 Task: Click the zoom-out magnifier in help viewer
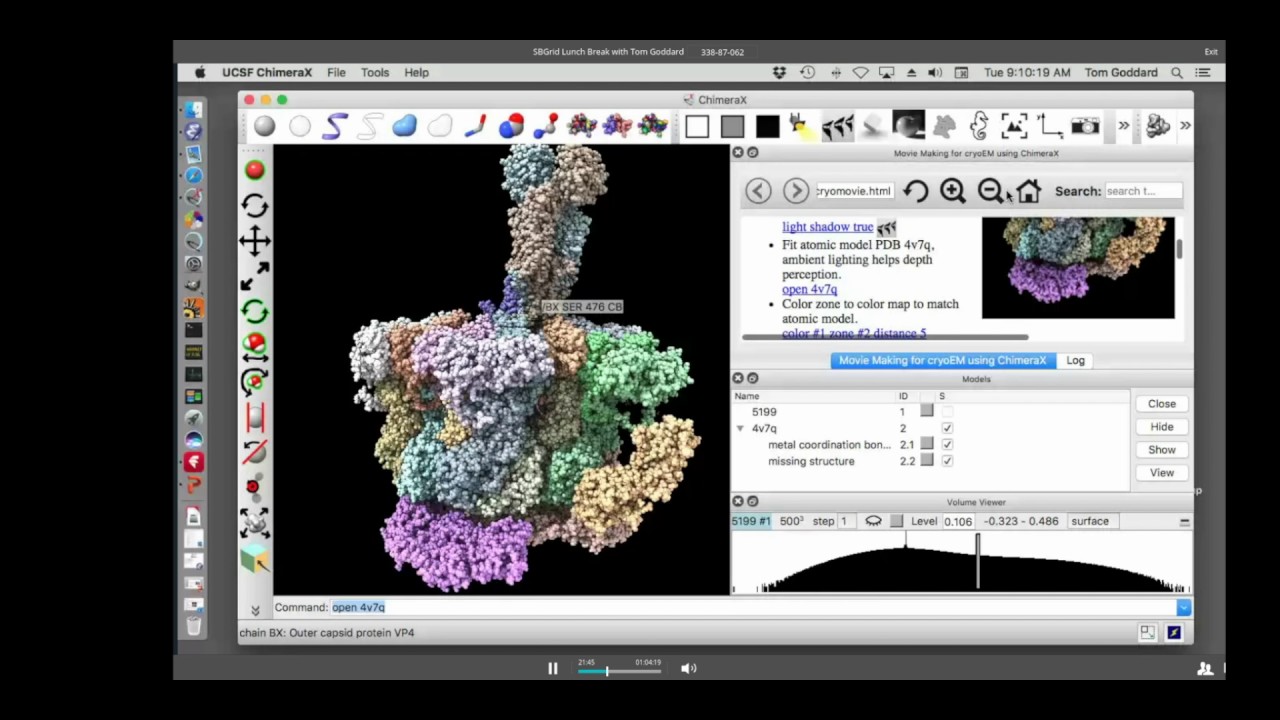[990, 191]
